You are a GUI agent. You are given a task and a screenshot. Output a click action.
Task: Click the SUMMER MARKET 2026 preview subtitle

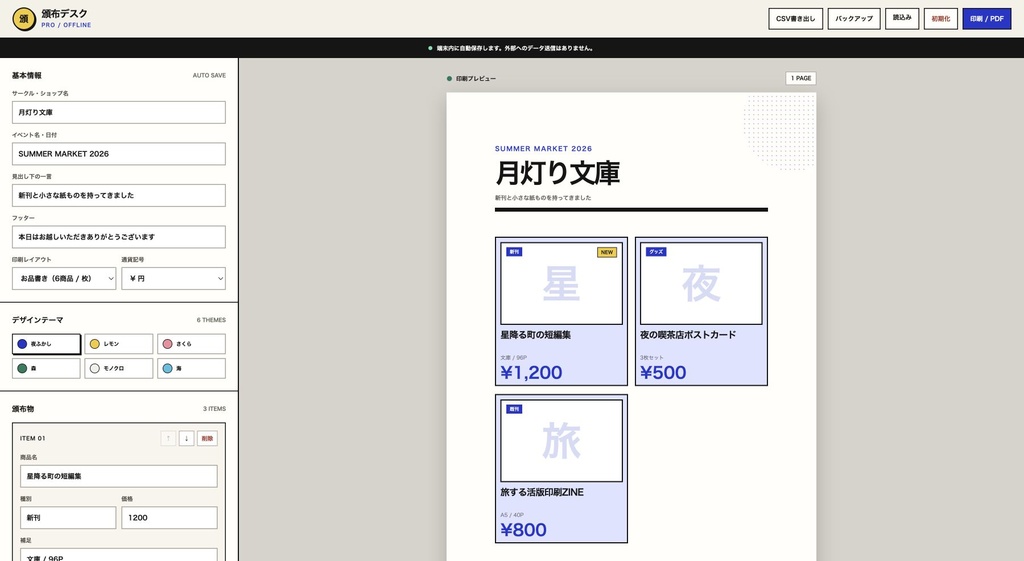click(543, 149)
